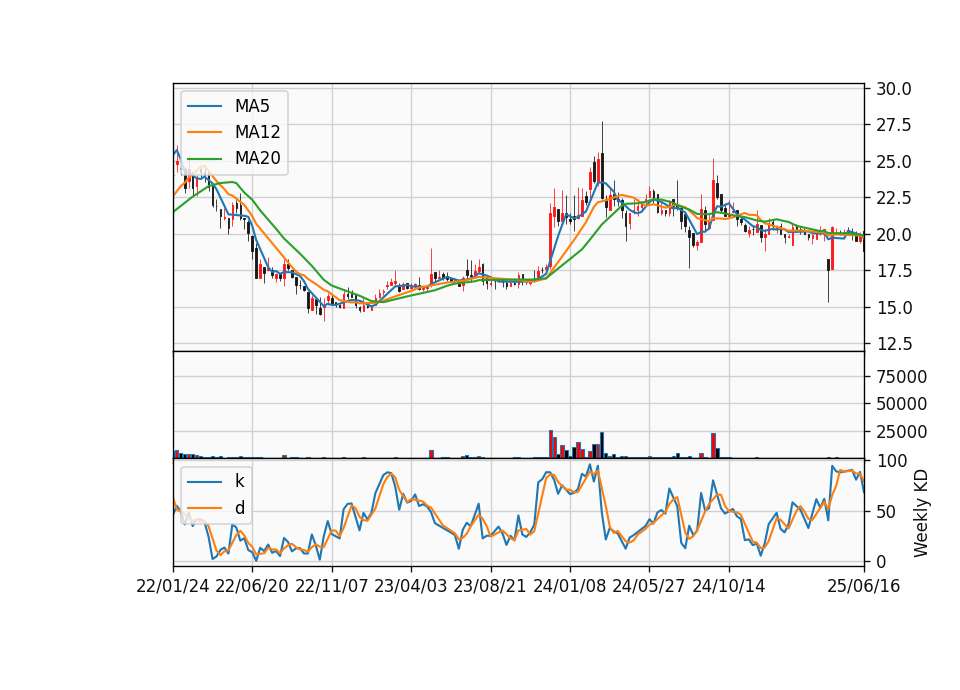Screen dimensions: 960x690
Task: Click the 22.5 price axis value
Action: [x=894, y=198]
